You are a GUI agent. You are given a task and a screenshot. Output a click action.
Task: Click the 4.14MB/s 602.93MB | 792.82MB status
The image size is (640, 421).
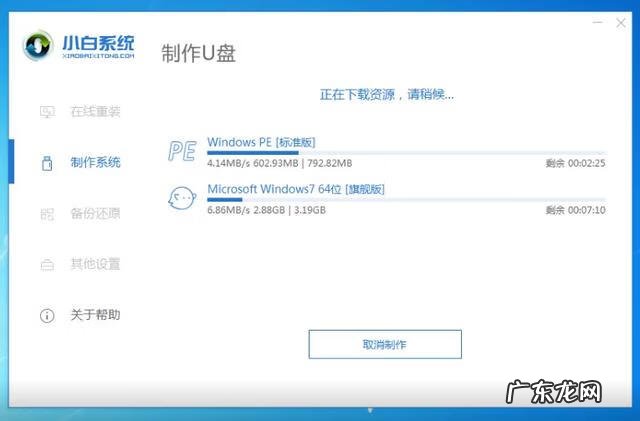click(x=280, y=163)
